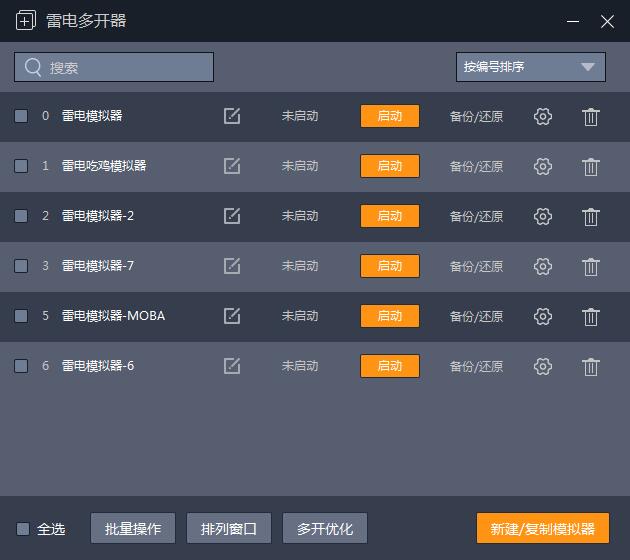Click 启动 for 雷电模拟器 row 0
Viewport: 630px width, 560px height.
(390, 116)
